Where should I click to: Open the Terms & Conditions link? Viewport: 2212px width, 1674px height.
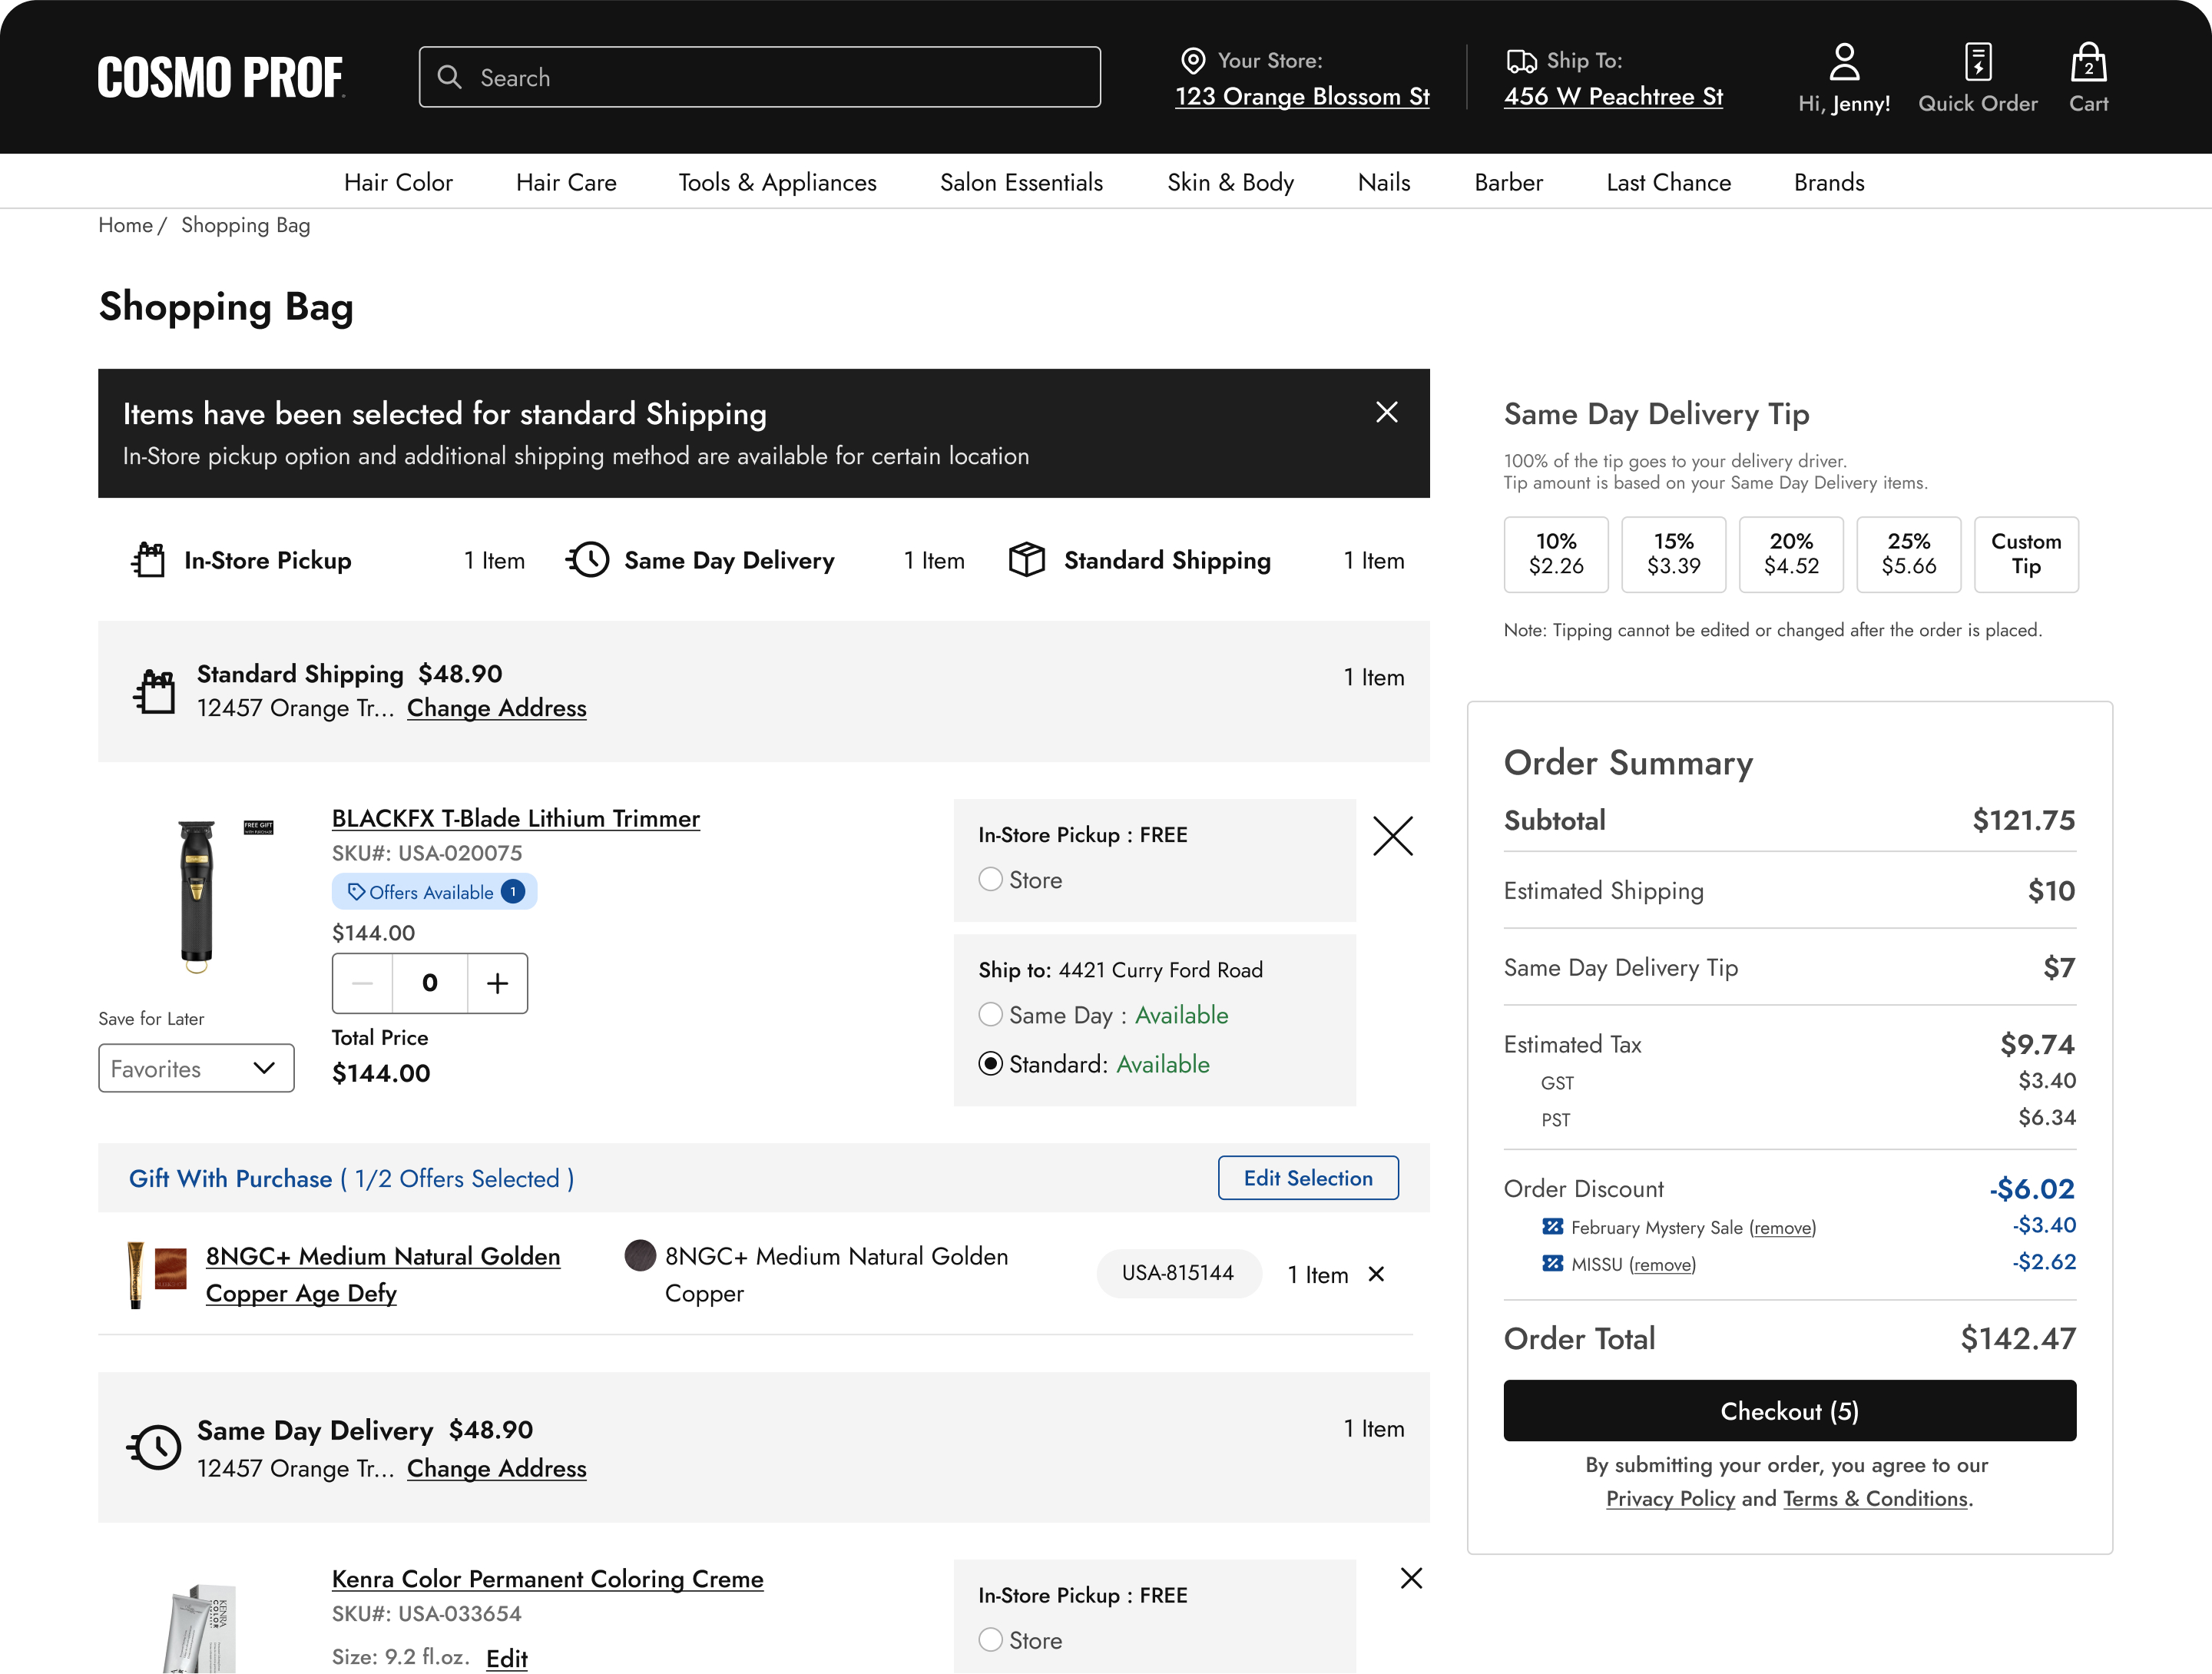coord(1875,1498)
